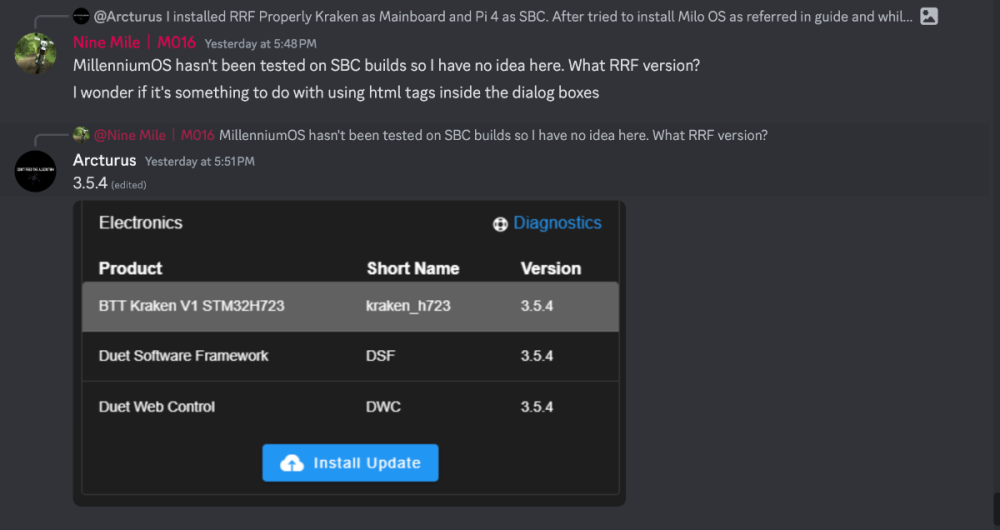Click the Version column header
1000x530 pixels.
(x=550, y=269)
